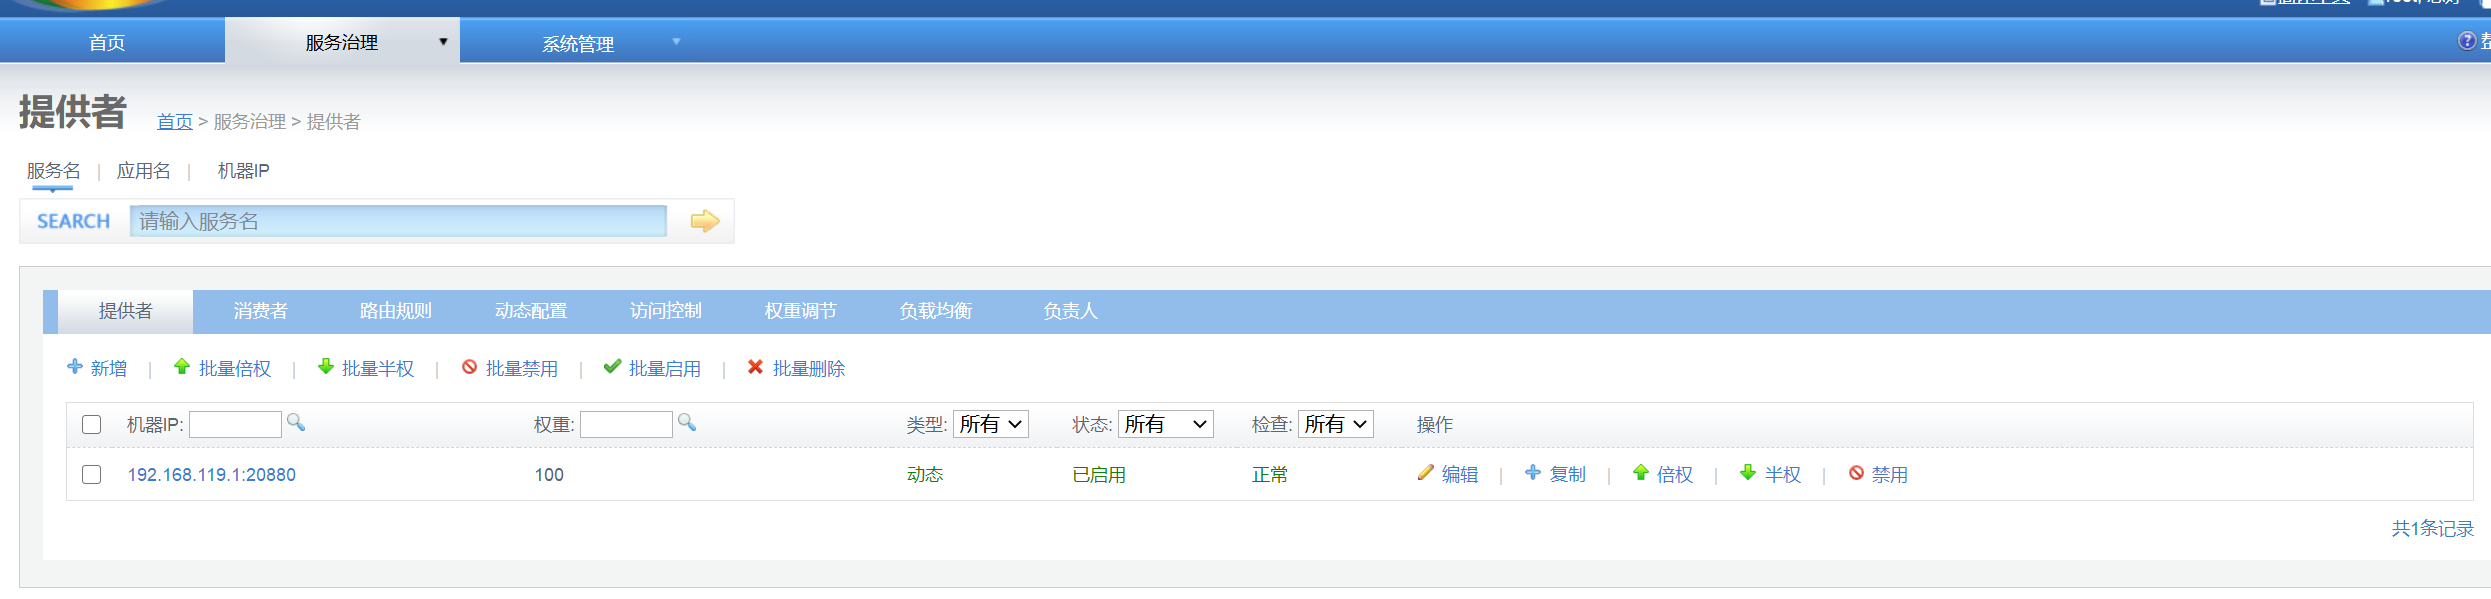Viewport: 2491px width, 599px height.
Task: Click the 正常 check cell
Action: point(1270,475)
